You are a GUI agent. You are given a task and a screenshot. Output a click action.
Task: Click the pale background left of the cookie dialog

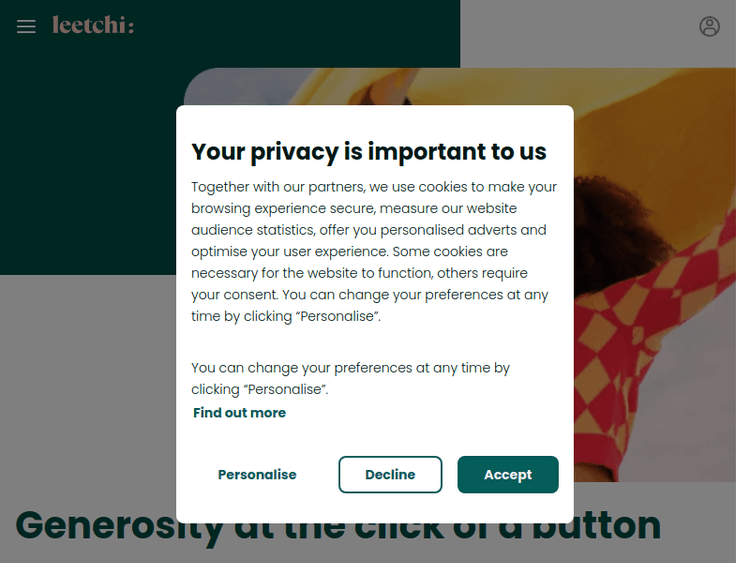(x=90, y=380)
